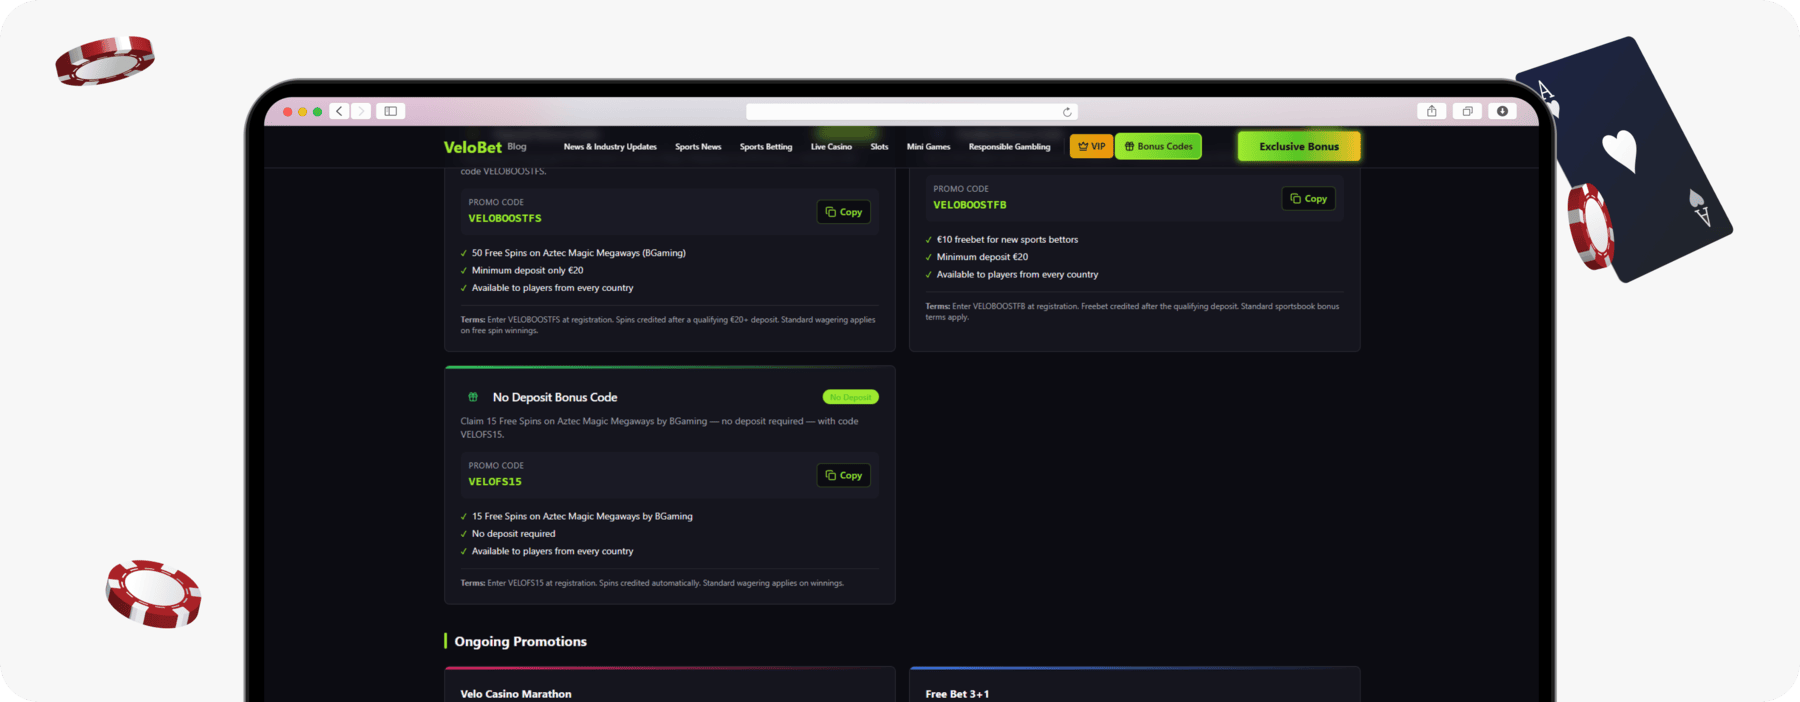Image resolution: width=1800 pixels, height=702 pixels.
Task: Click the VELOFS15 code text
Action: click(495, 482)
